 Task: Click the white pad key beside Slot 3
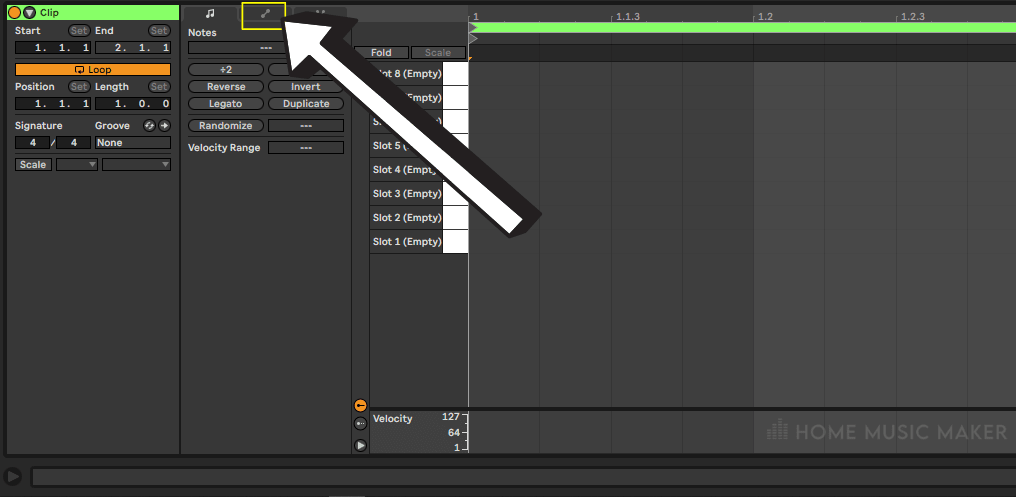[x=456, y=194]
